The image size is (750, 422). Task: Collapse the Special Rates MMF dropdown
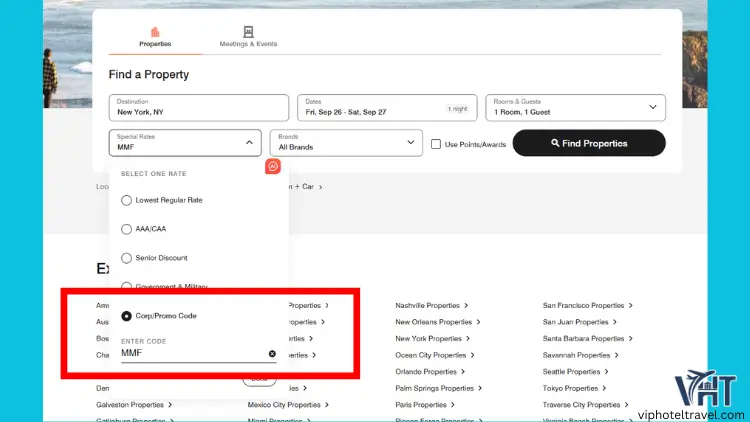tap(185, 143)
